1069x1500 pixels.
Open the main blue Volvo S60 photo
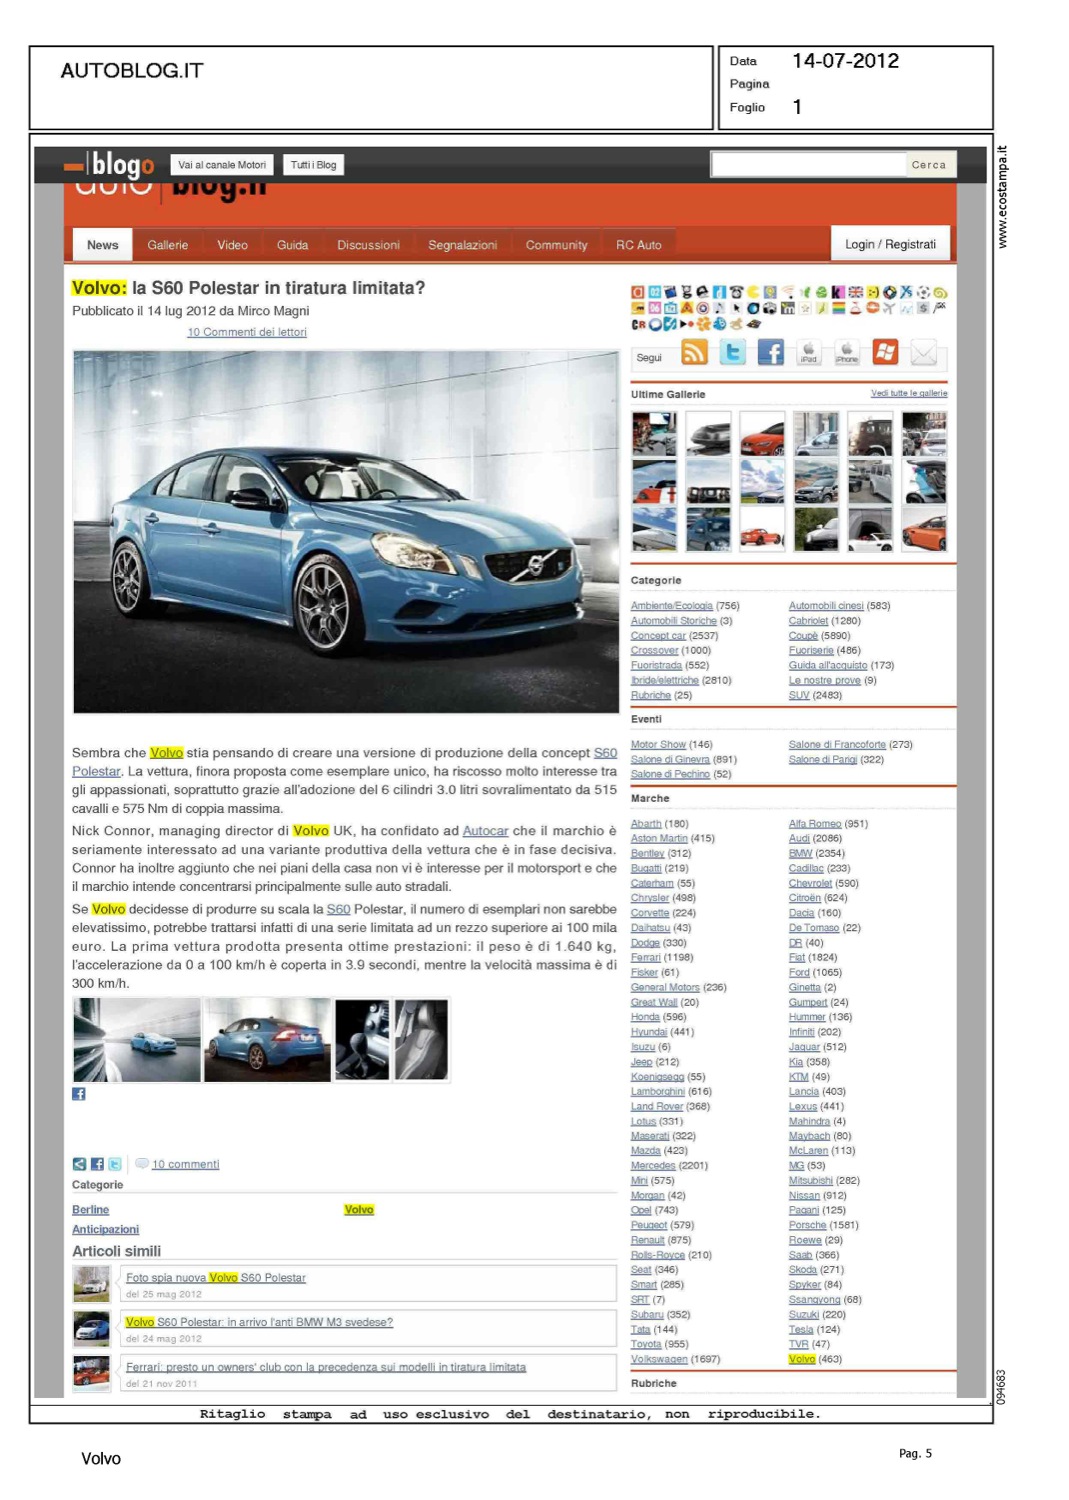tap(346, 531)
